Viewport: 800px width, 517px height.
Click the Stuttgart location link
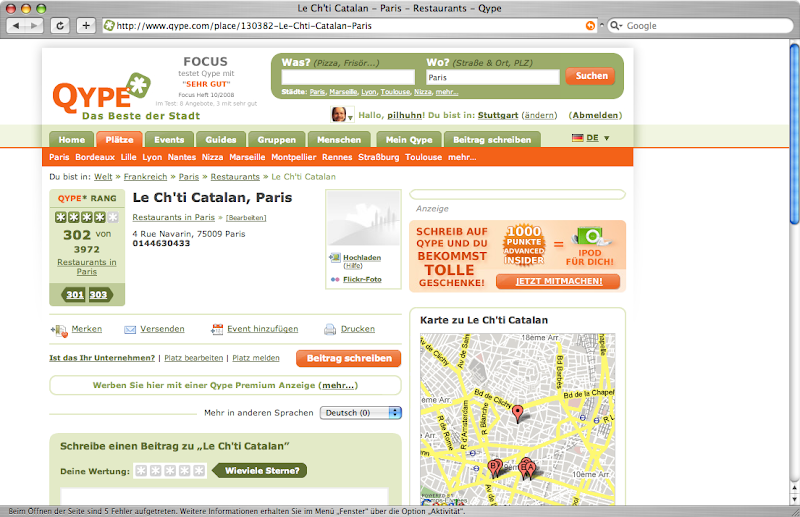[x=498, y=115]
